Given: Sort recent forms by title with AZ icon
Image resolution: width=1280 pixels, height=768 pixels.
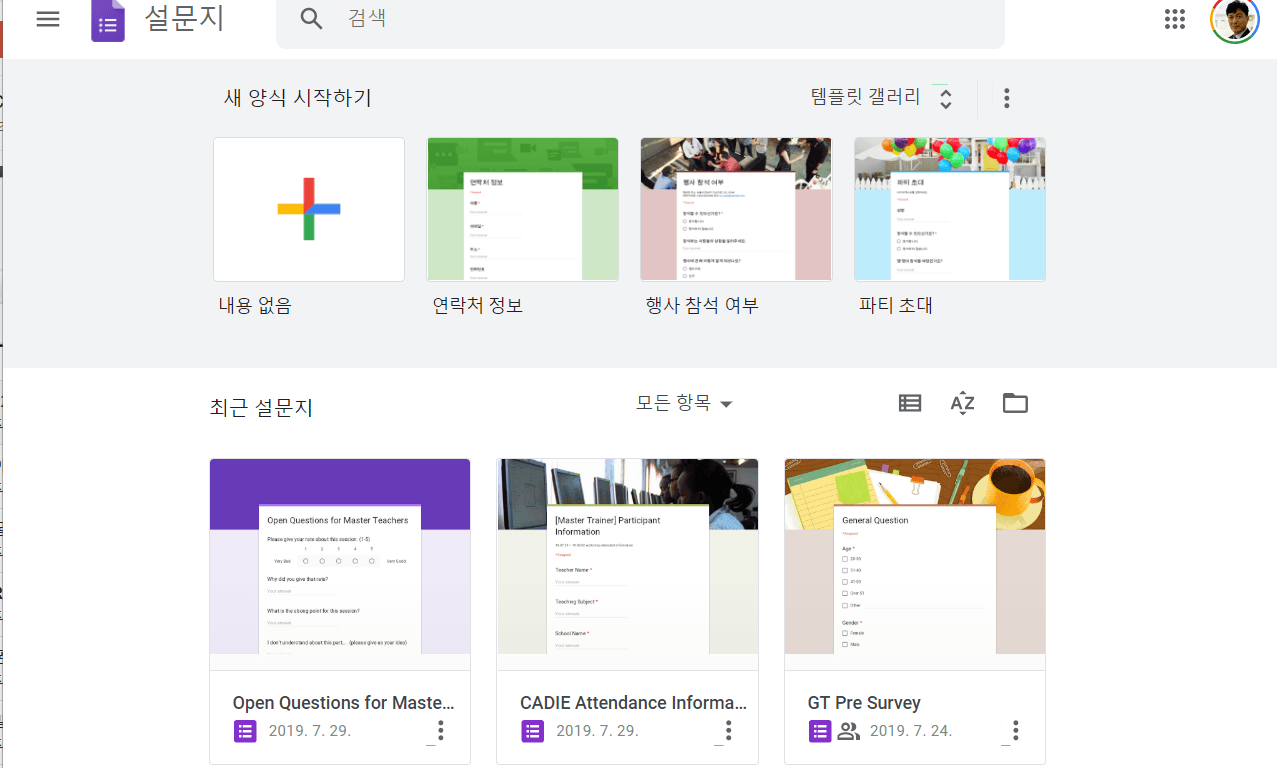Looking at the screenshot, I should coord(962,403).
